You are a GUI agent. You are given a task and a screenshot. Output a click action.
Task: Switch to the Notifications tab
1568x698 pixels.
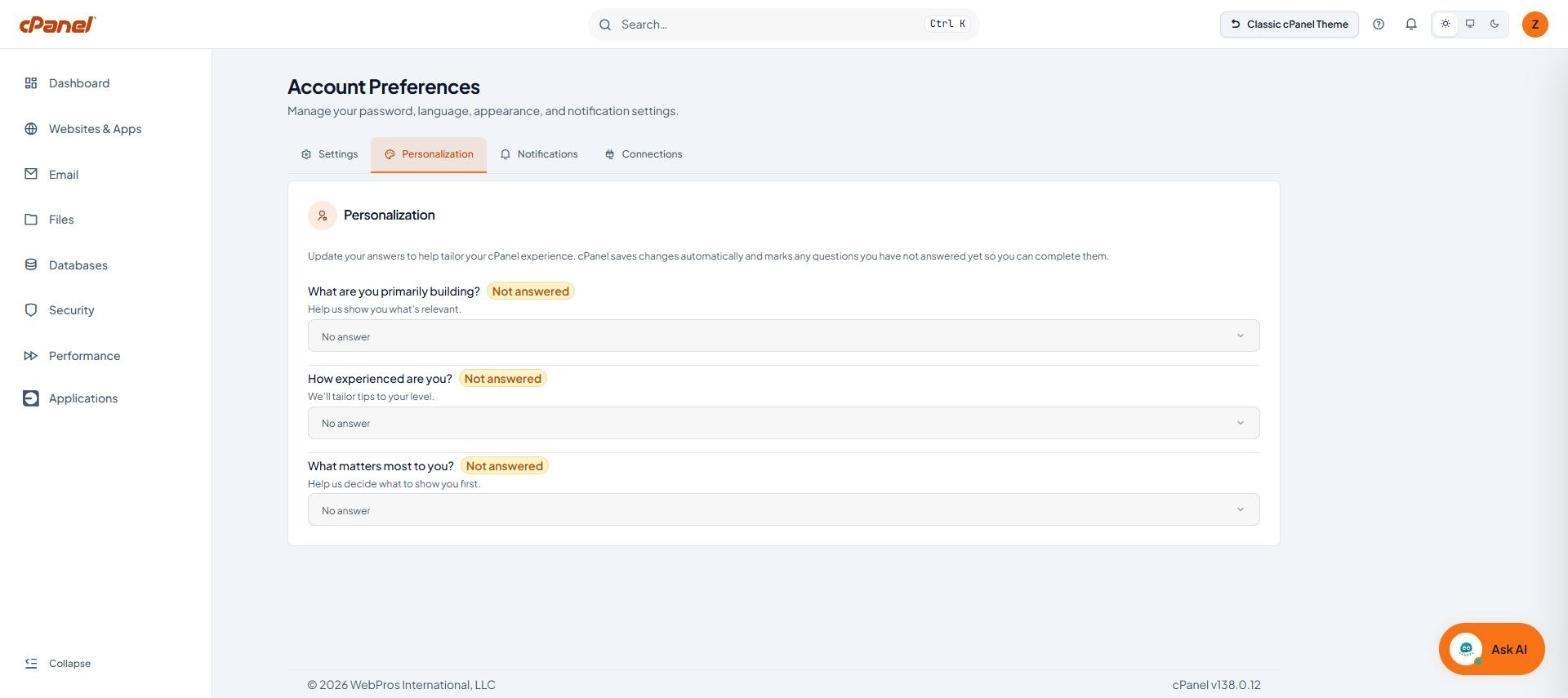(x=539, y=154)
